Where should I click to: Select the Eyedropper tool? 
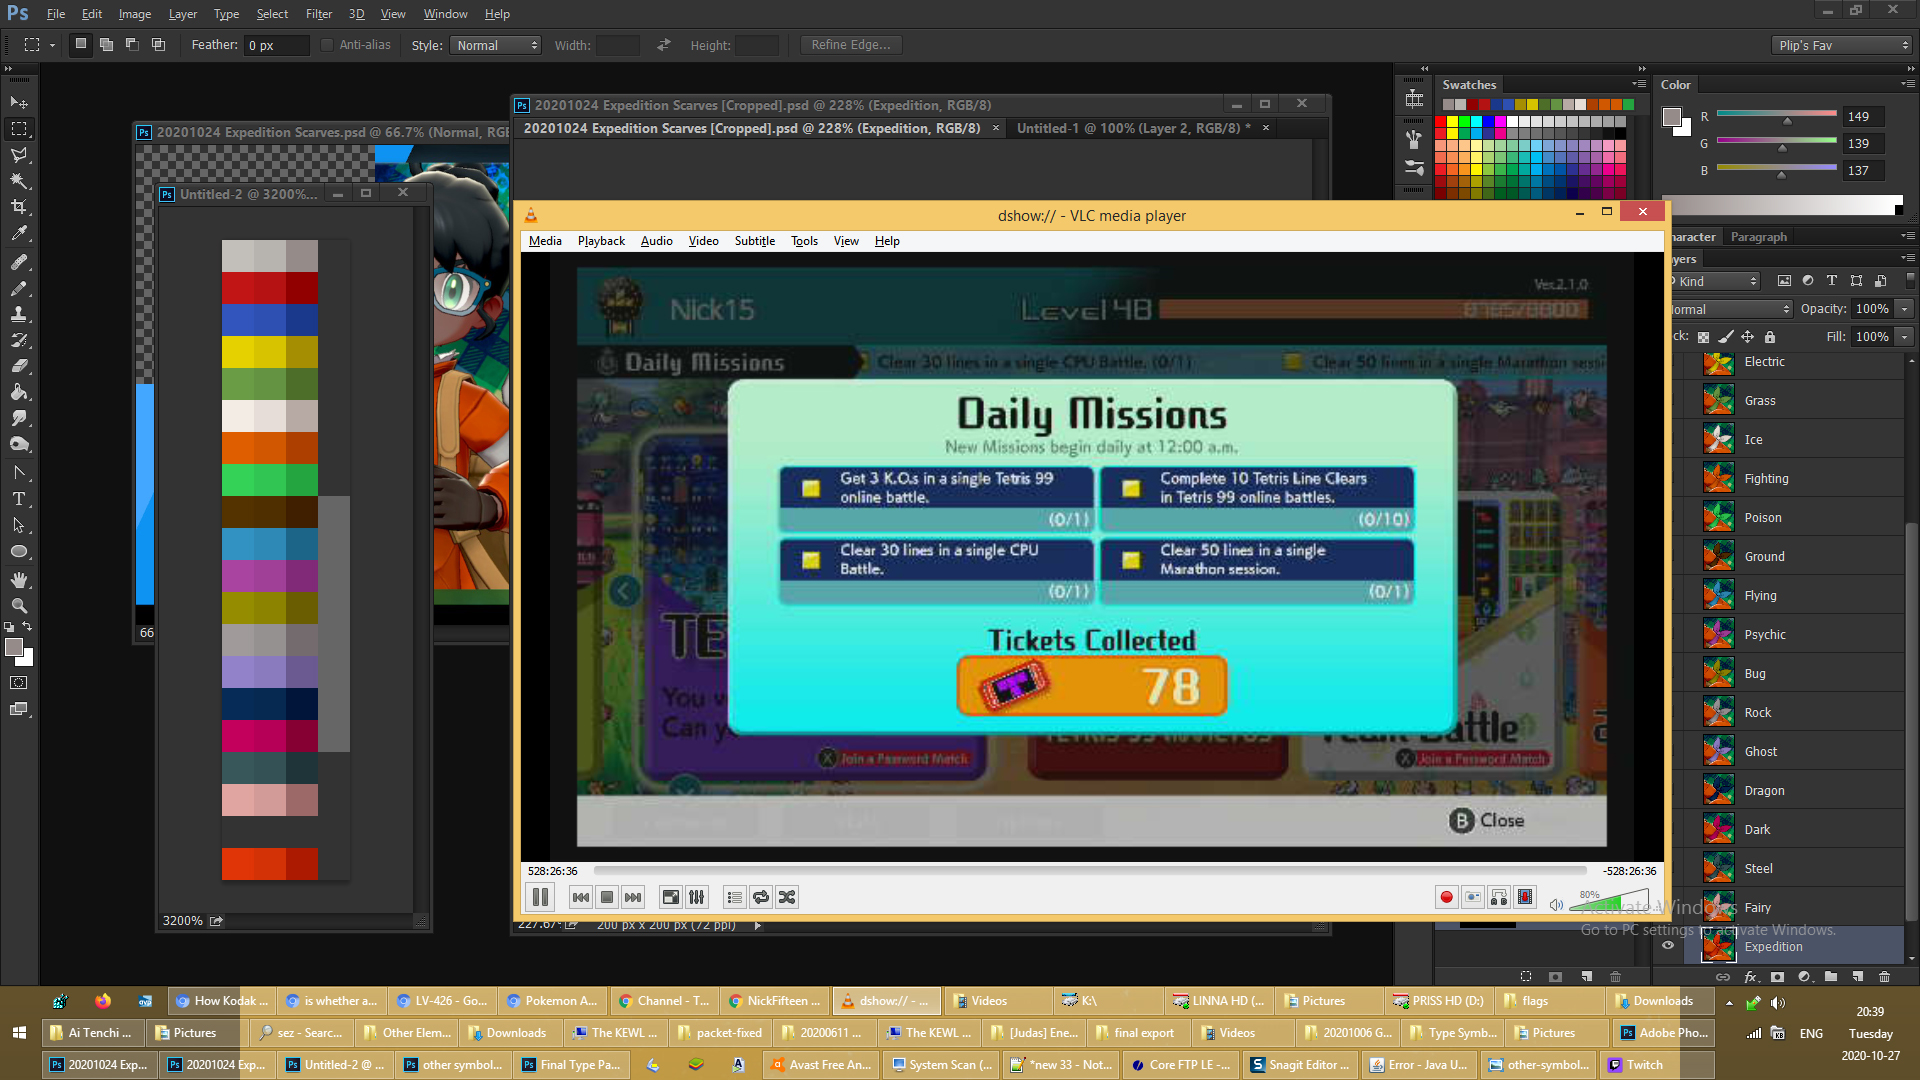[x=19, y=233]
